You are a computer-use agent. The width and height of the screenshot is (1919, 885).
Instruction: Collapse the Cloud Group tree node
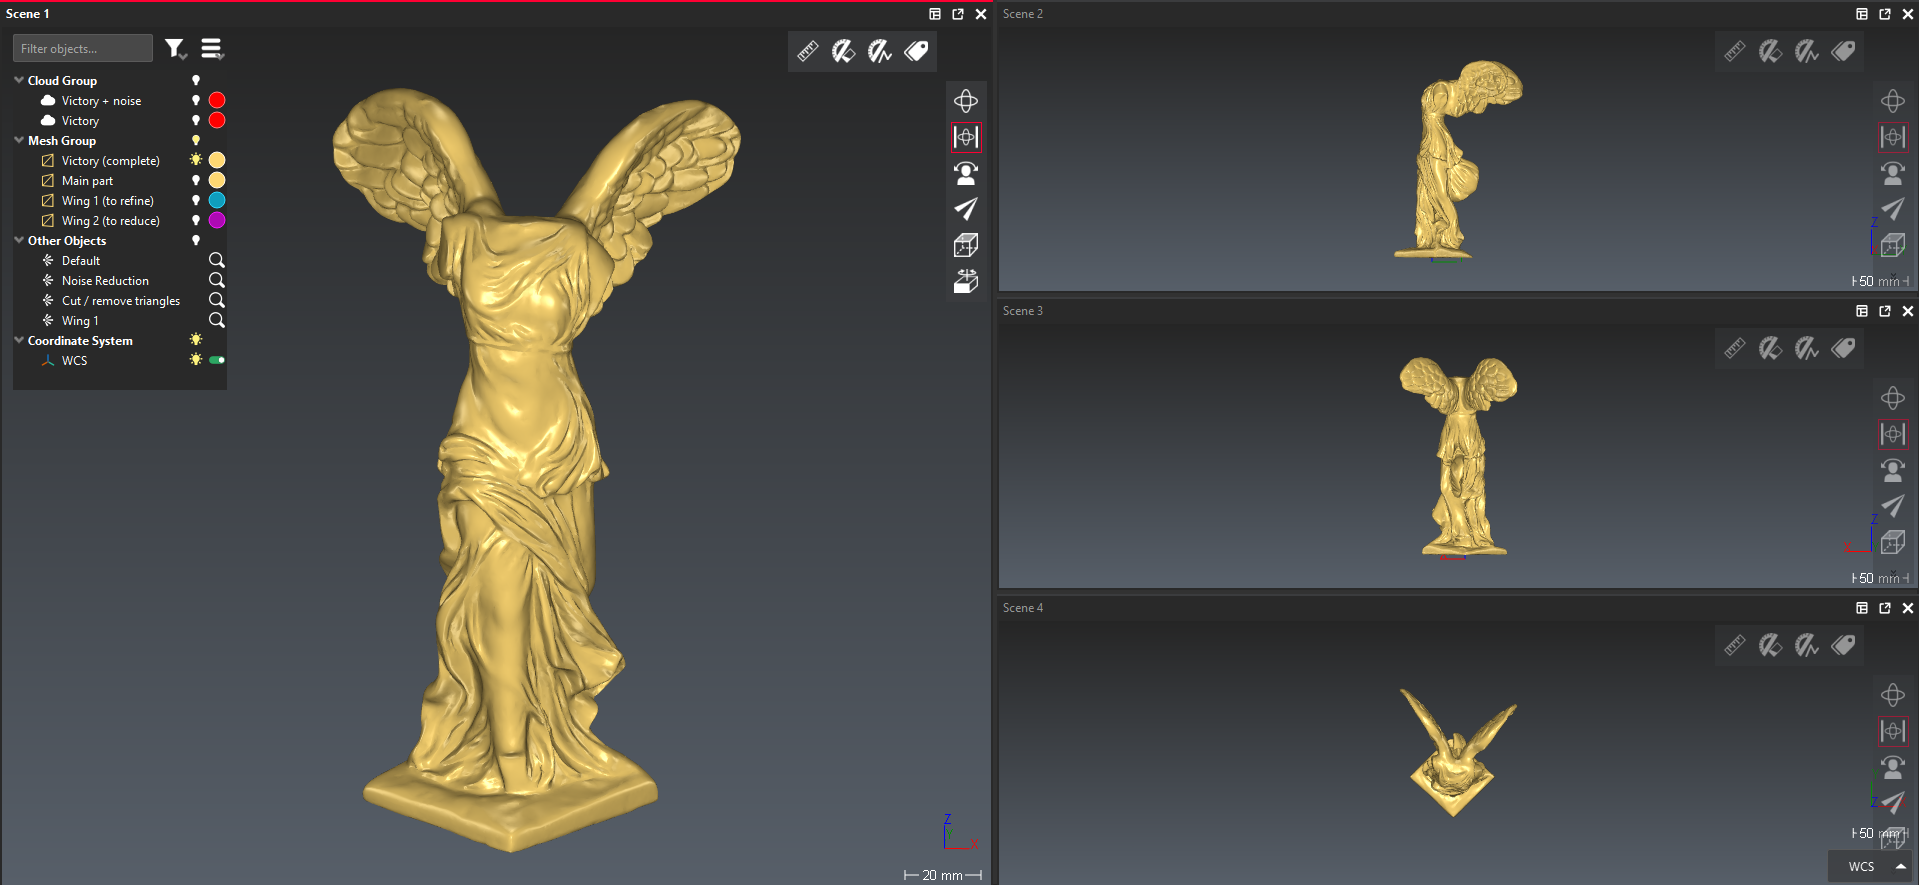click(19, 80)
